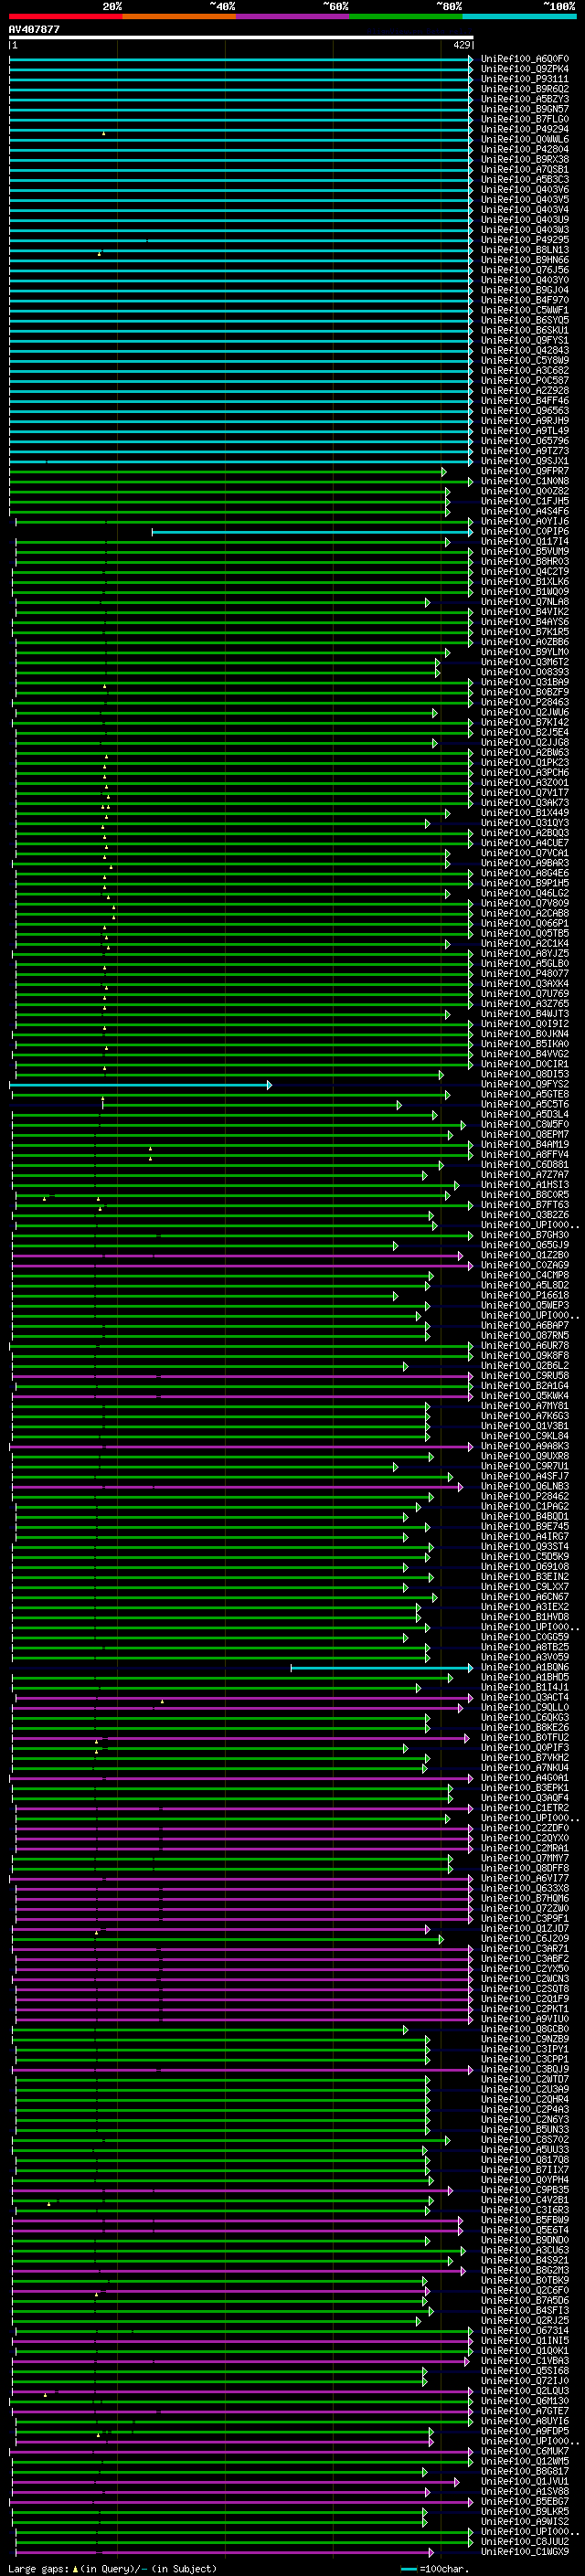The height and width of the screenshot is (2576, 585).
Task: Select the UniRef100_Q9FYS2 label
Action: coord(525,1085)
